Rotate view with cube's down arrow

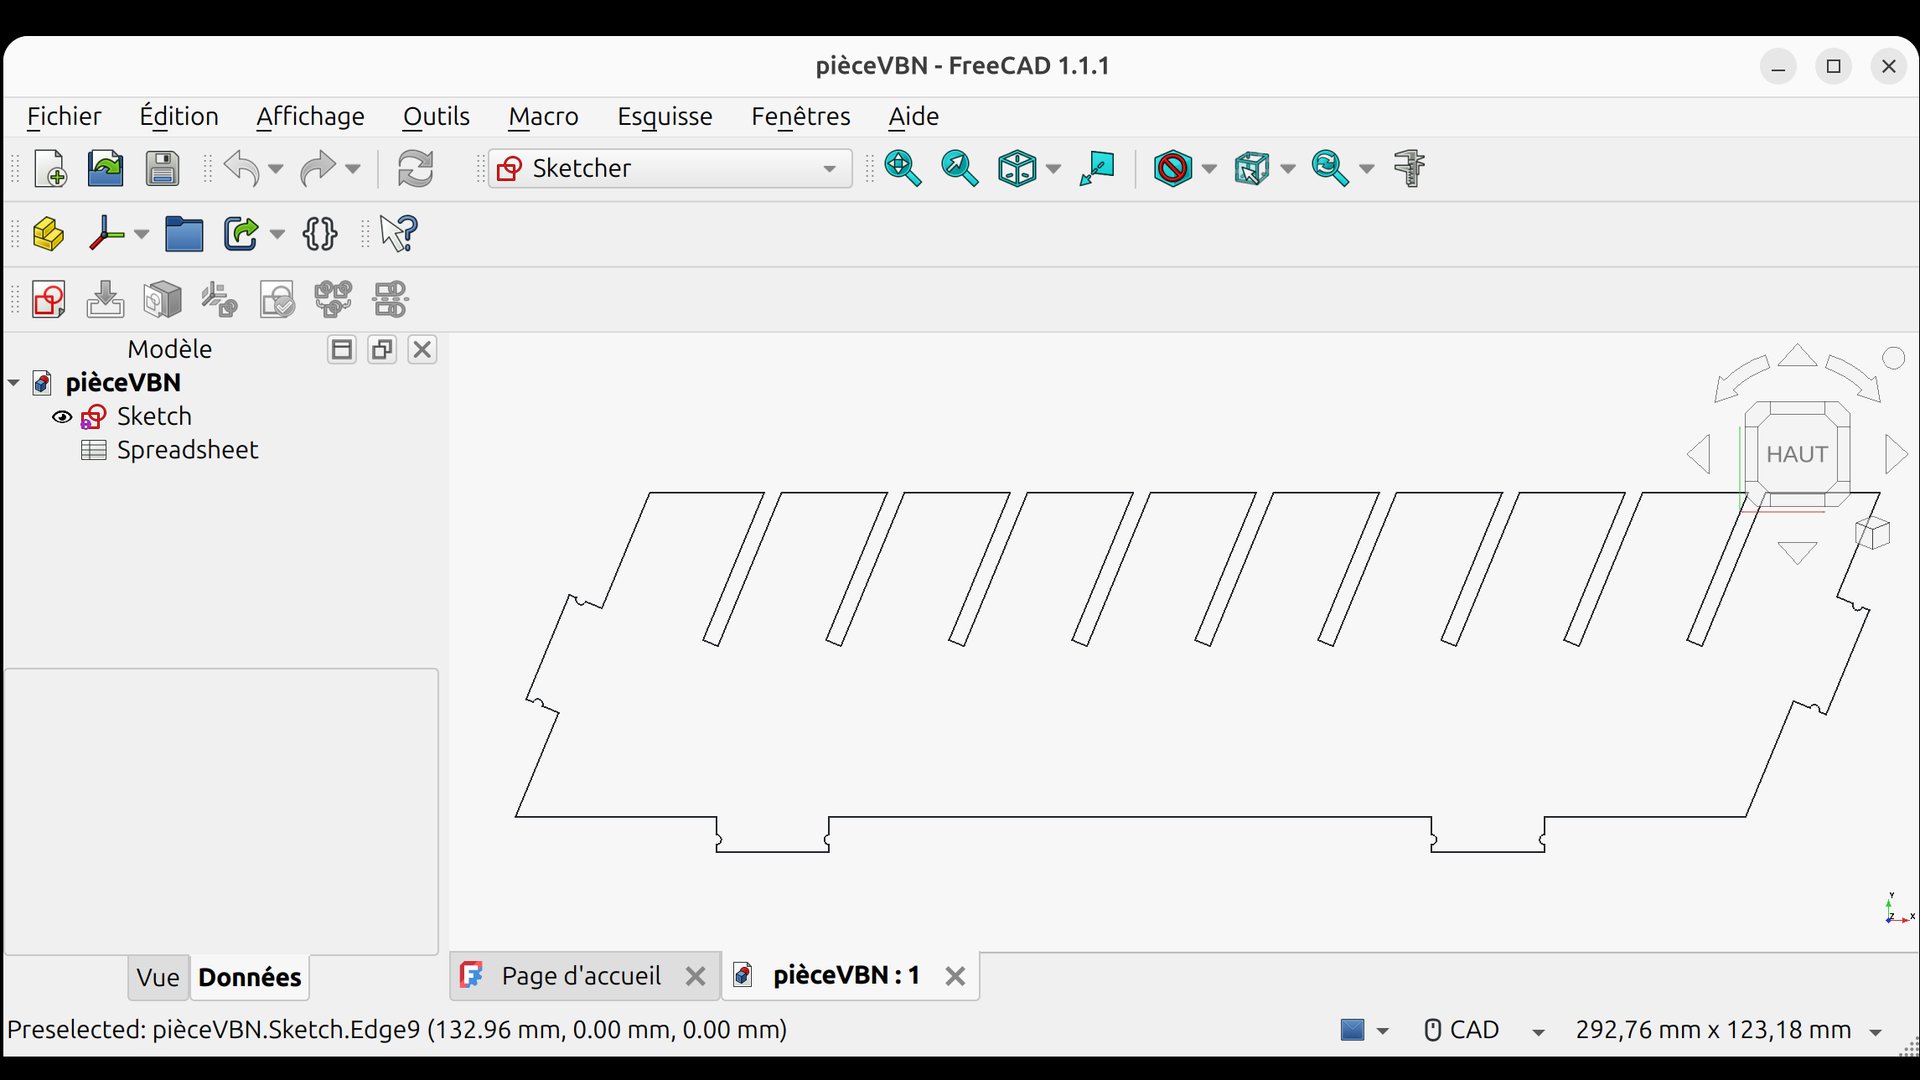(x=1797, y=553)
